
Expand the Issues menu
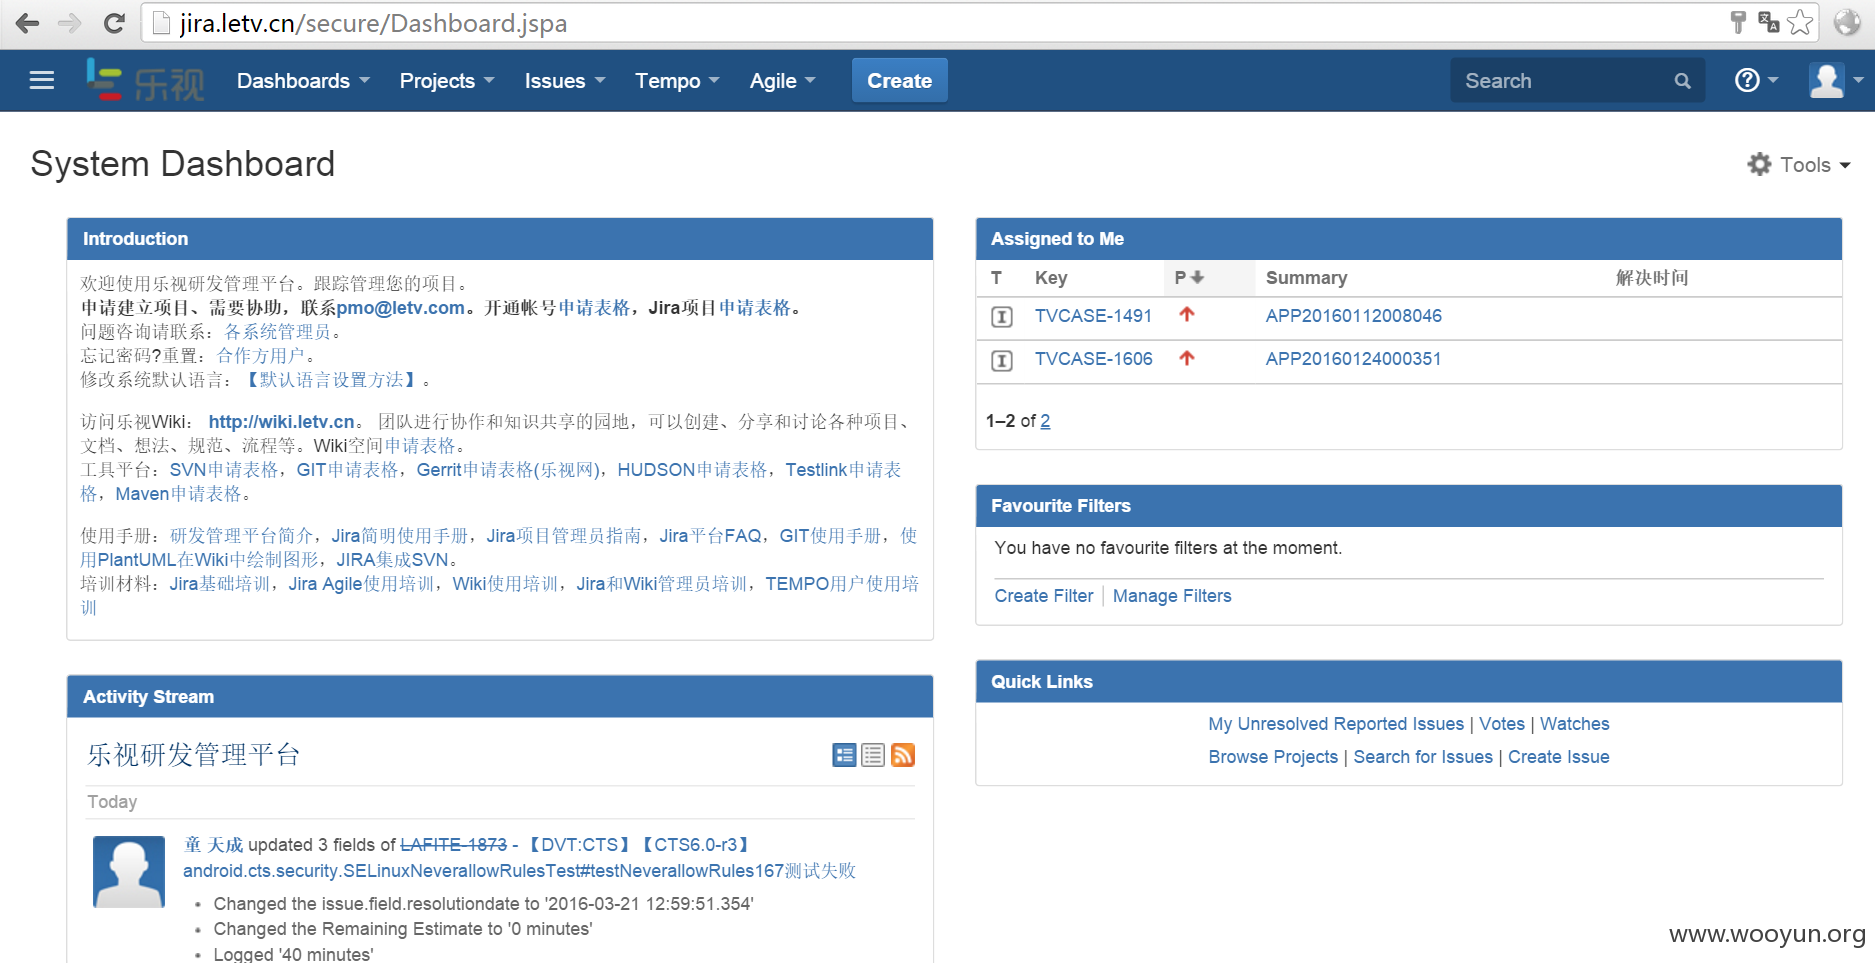pos(565,81)
